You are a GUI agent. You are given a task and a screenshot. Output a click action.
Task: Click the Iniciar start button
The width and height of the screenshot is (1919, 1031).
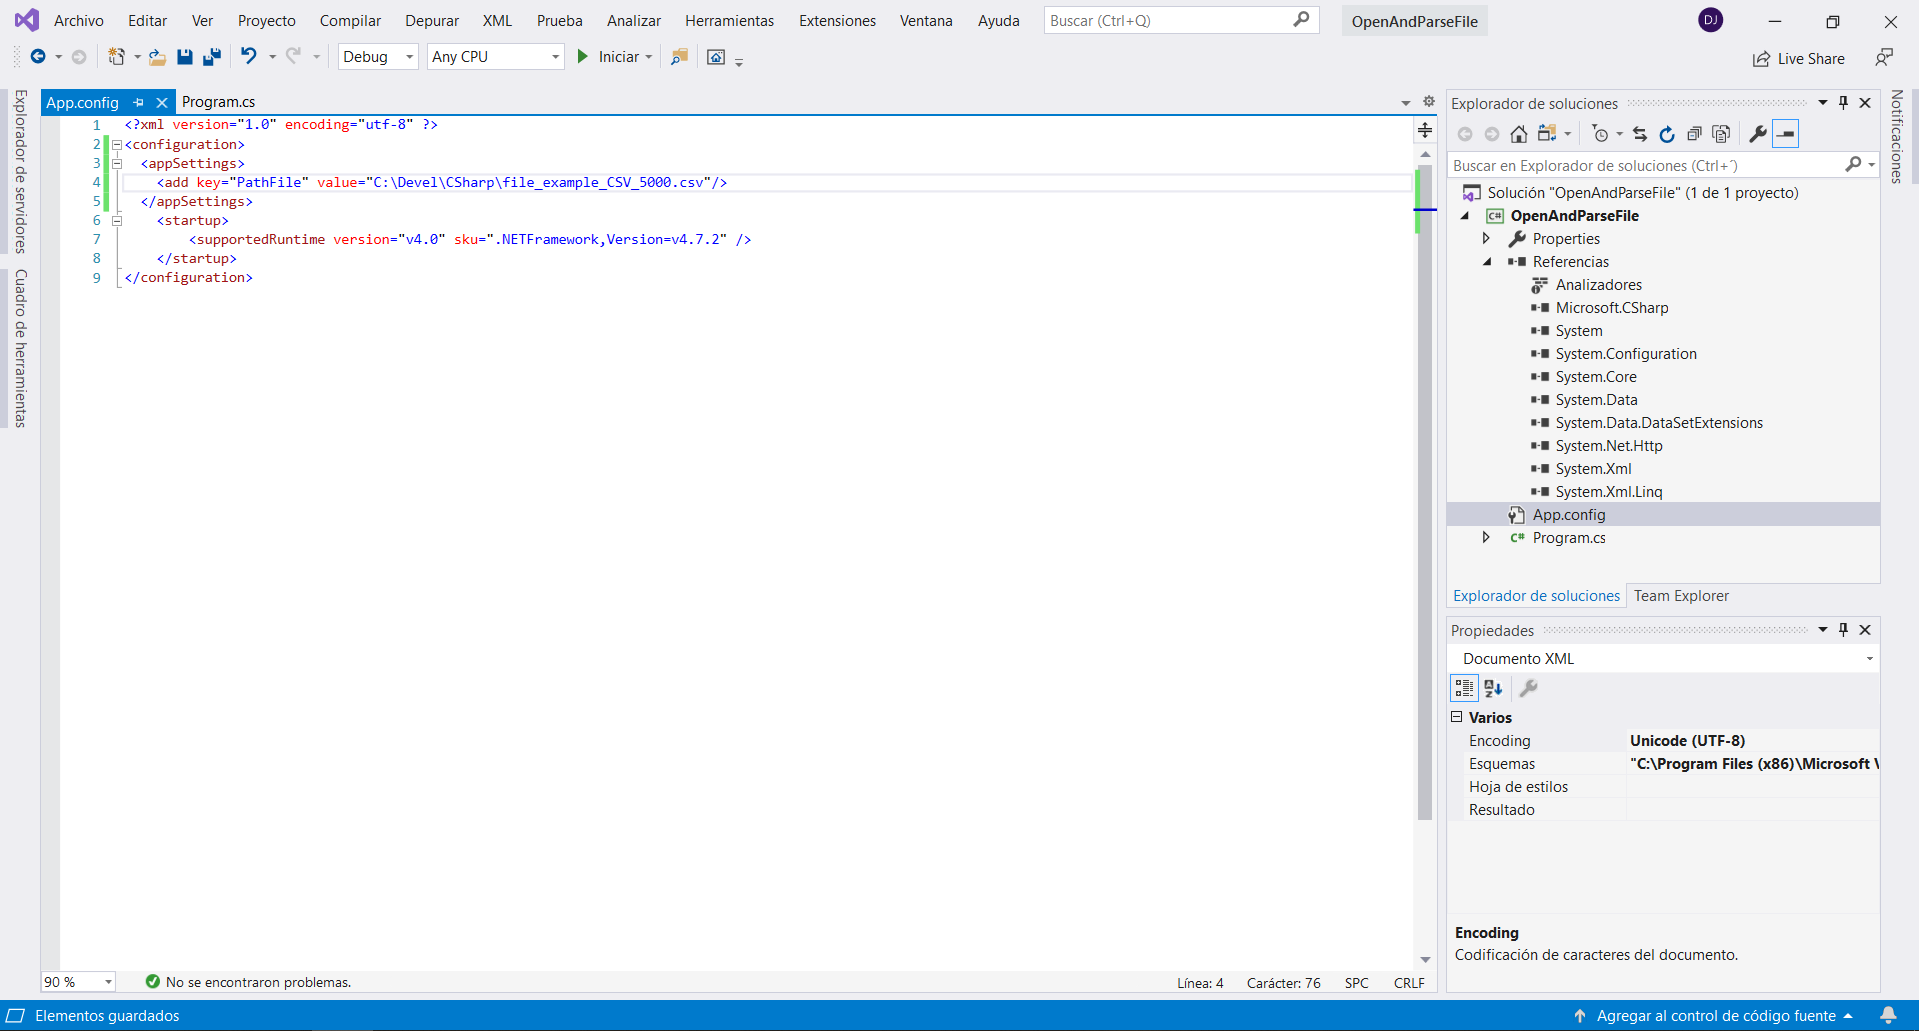pyautogui.click(x=609, y=57)
